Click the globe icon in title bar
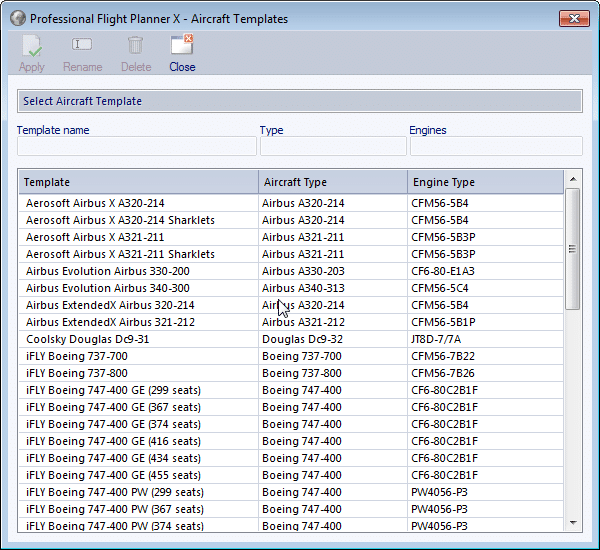600x550 pixels. point(17,18)
